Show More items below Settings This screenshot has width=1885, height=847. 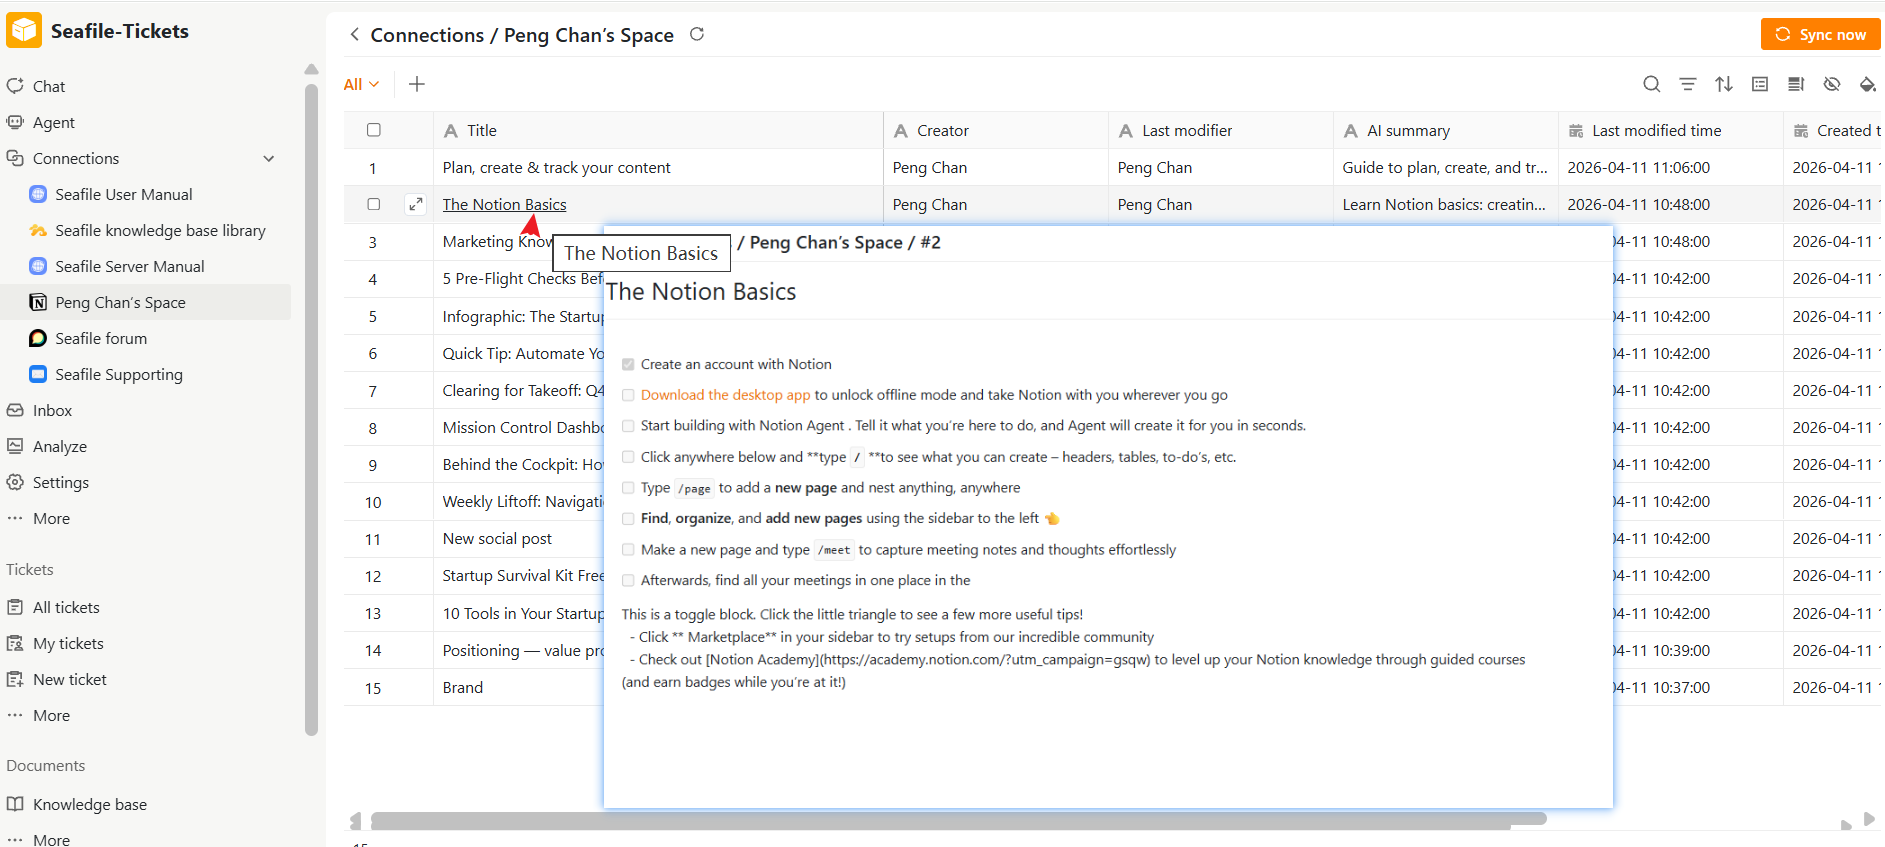click(51, 518)
